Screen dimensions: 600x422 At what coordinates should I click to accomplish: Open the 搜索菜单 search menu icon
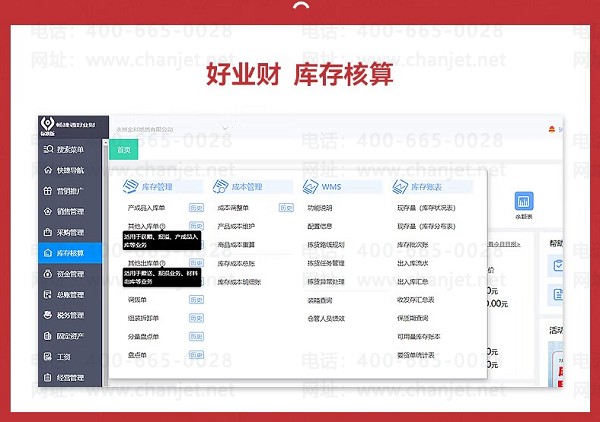[x=48, y=149]
